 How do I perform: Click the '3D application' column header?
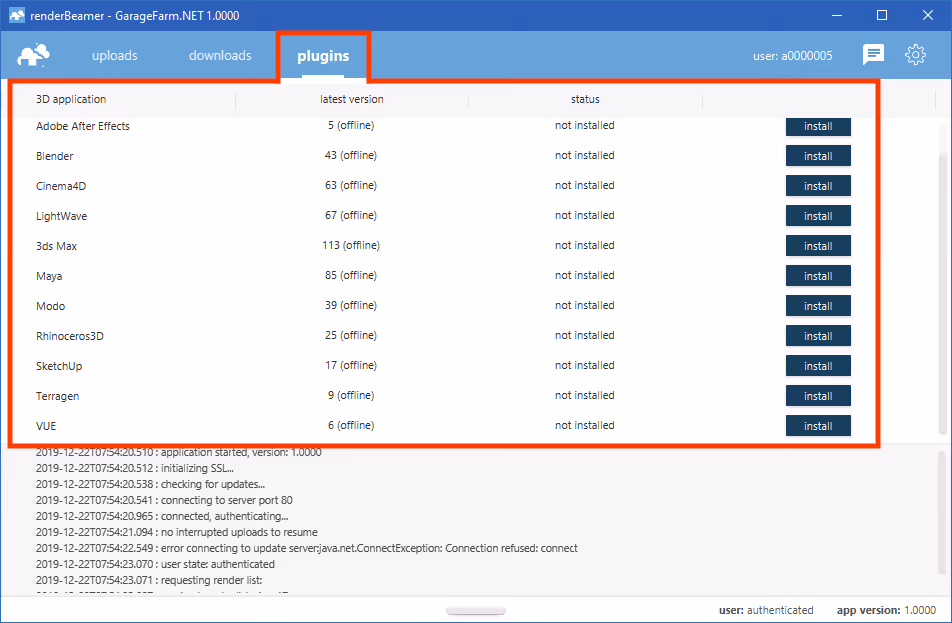click(x=71, y=99)
